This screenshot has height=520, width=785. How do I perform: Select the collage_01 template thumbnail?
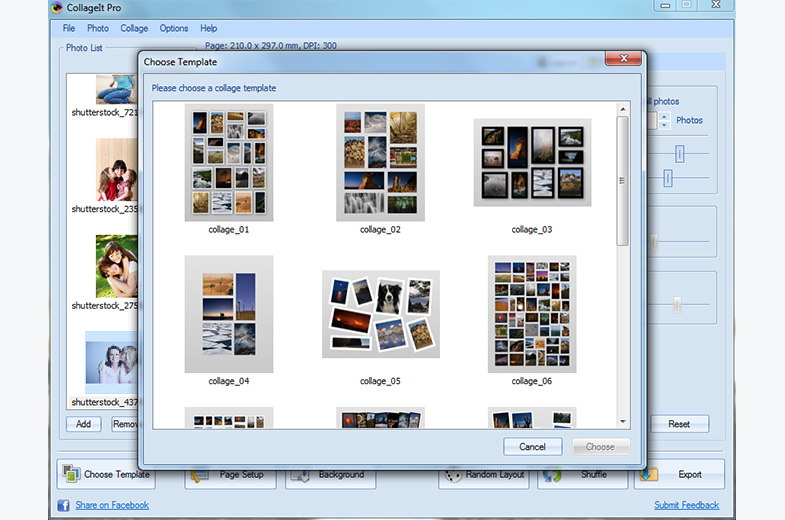point(228,162)
